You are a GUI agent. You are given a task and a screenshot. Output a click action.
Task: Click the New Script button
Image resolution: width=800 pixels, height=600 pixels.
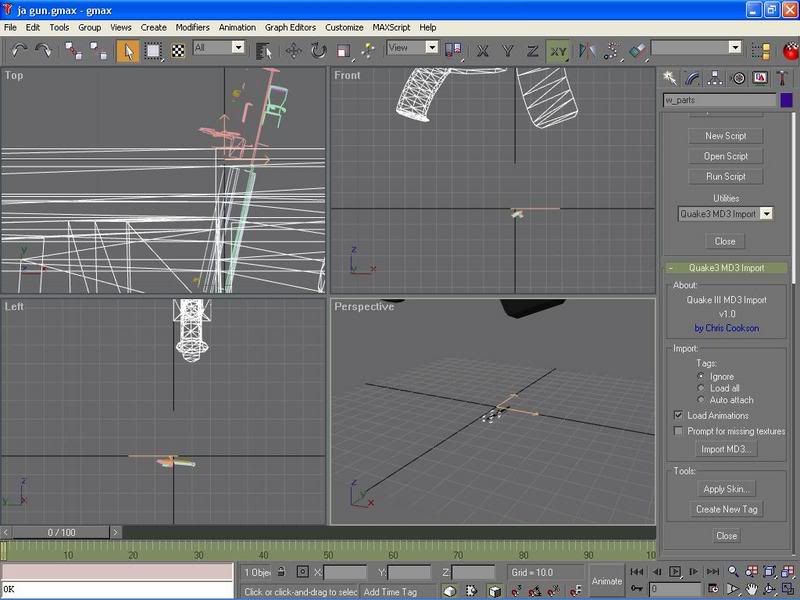[x=726, y=136]
